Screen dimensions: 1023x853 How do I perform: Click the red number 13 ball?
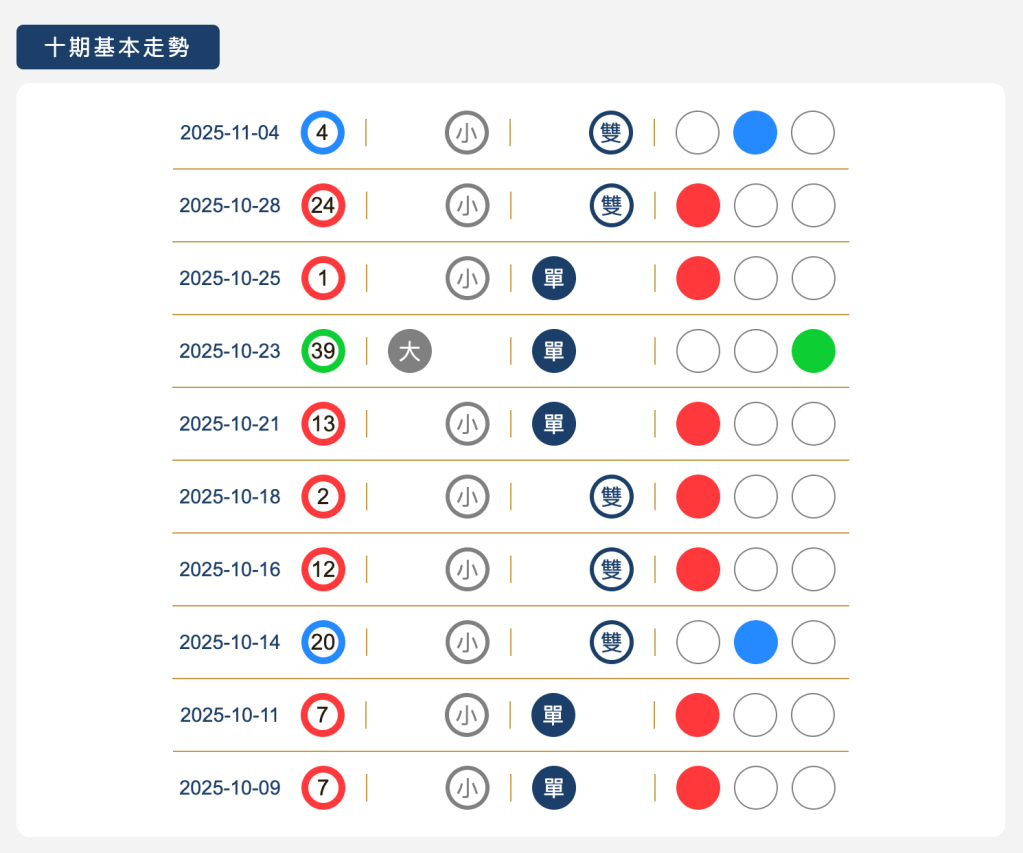click(322, 424)
